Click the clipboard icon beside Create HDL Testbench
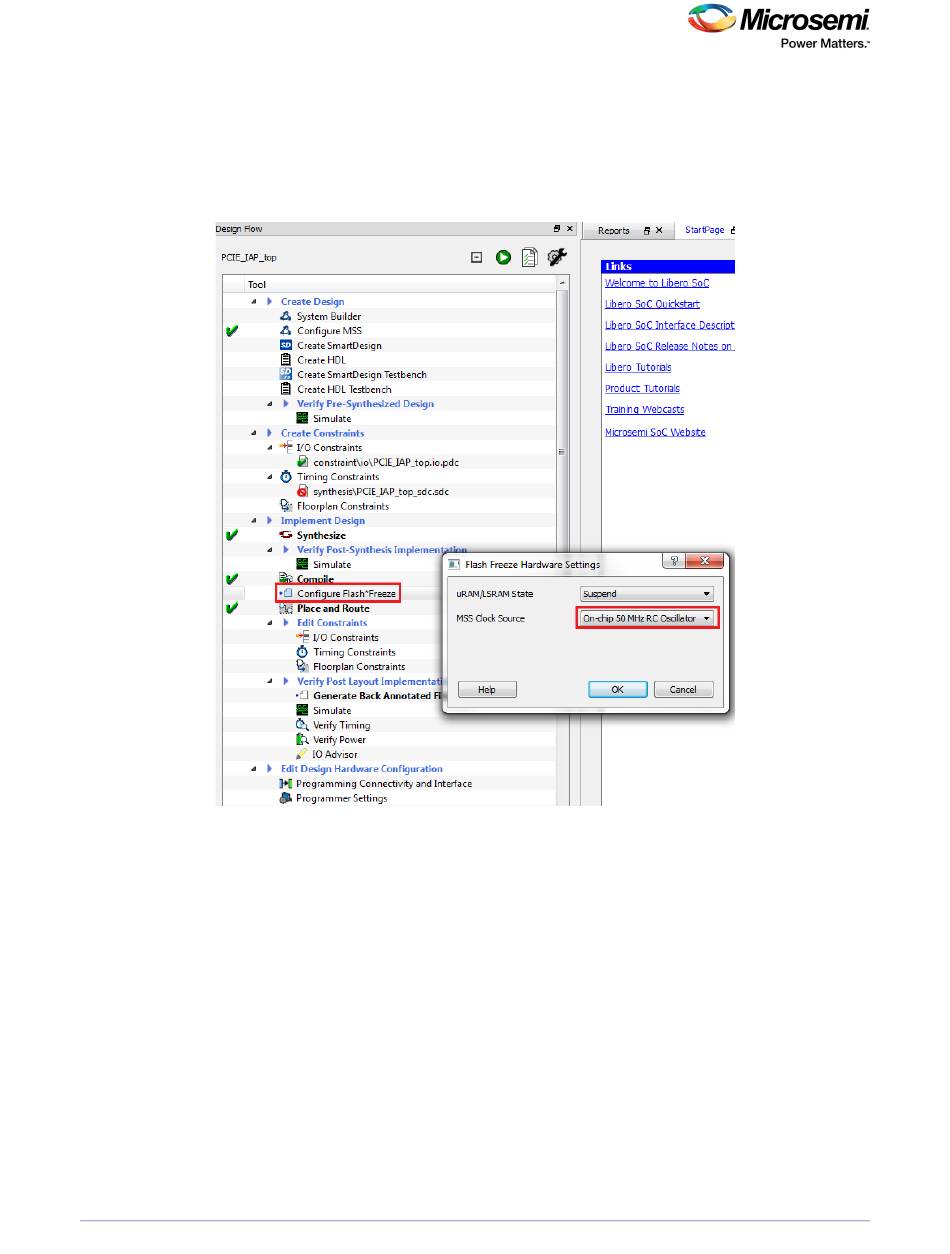 click(x=286, y=389)
